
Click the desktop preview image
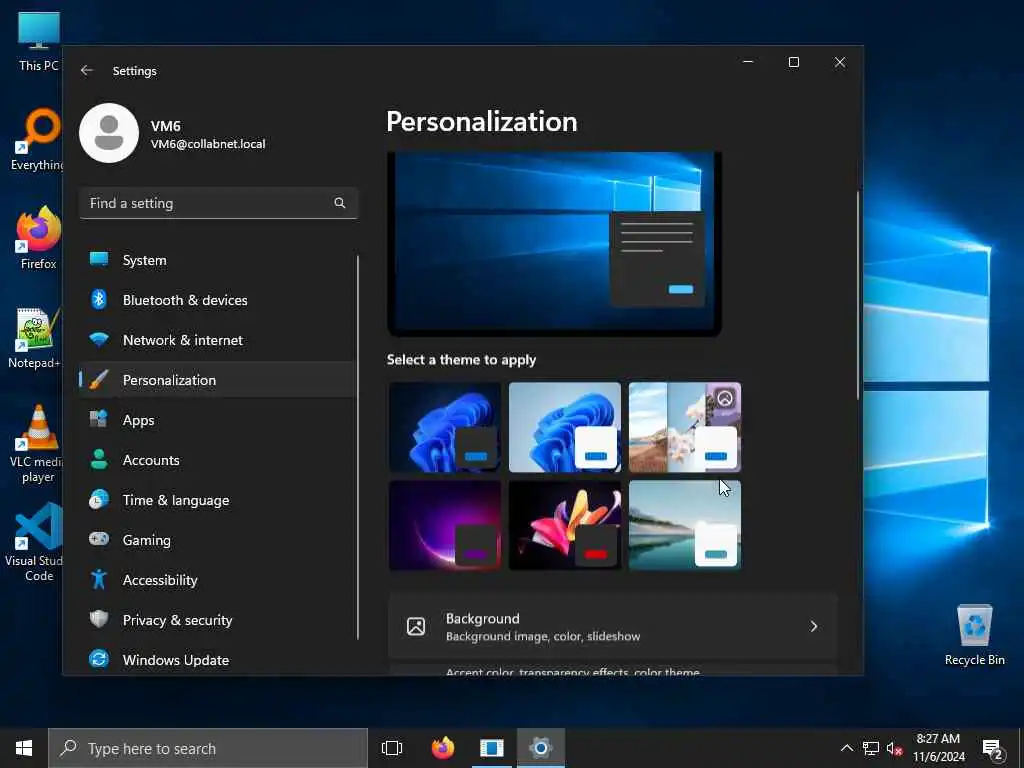click(x=554, y=244)
